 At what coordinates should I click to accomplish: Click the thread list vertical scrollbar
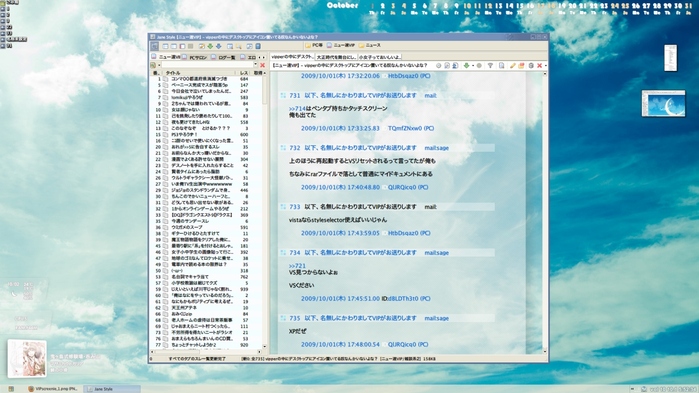[265, 212]
